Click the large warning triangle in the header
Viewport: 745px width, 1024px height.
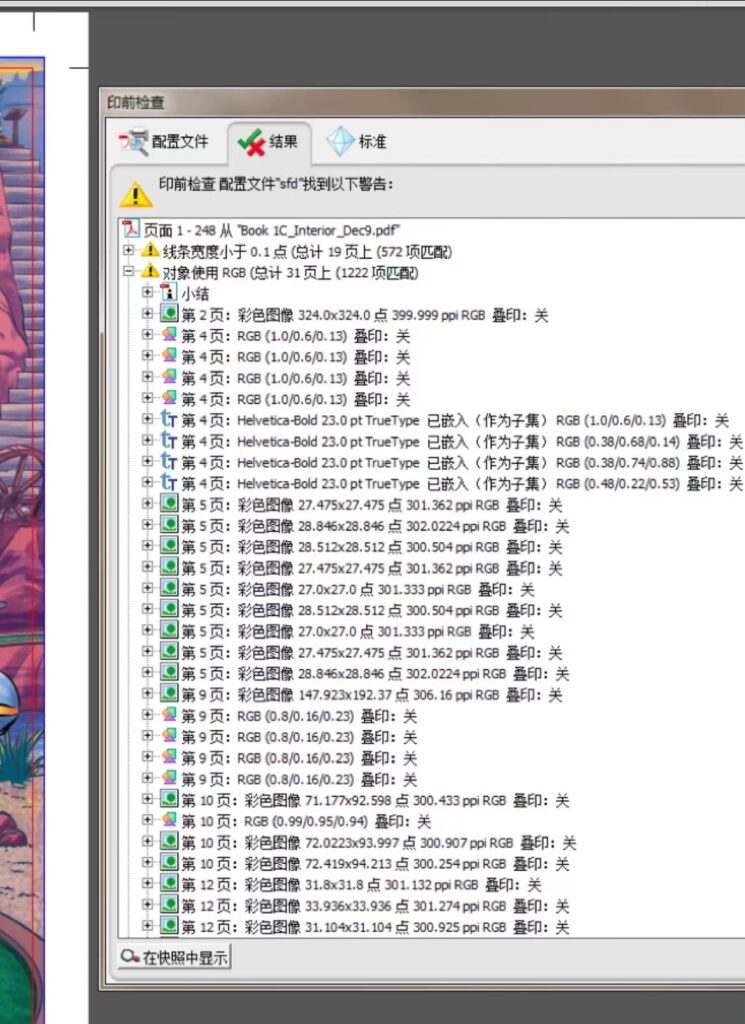[136, 192]
